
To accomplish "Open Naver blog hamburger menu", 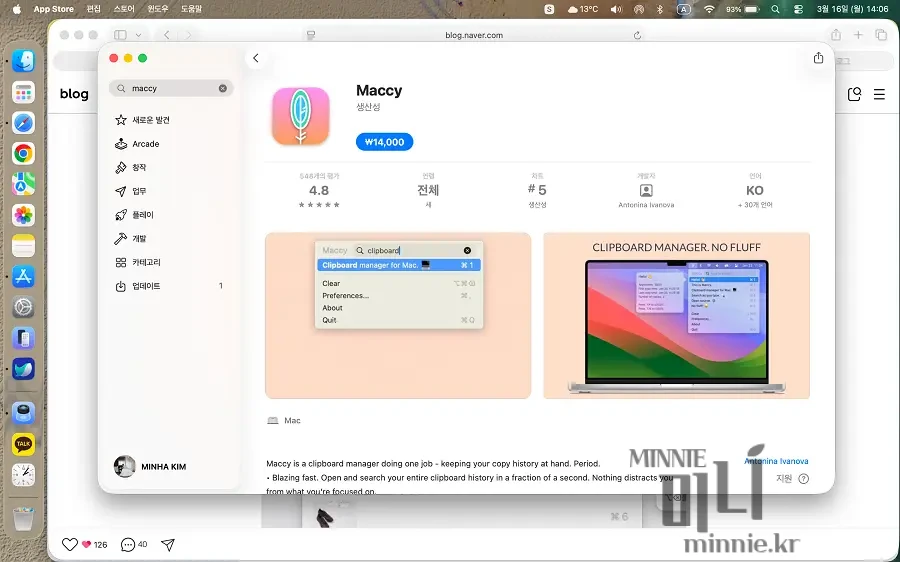I will pos(879,94).
